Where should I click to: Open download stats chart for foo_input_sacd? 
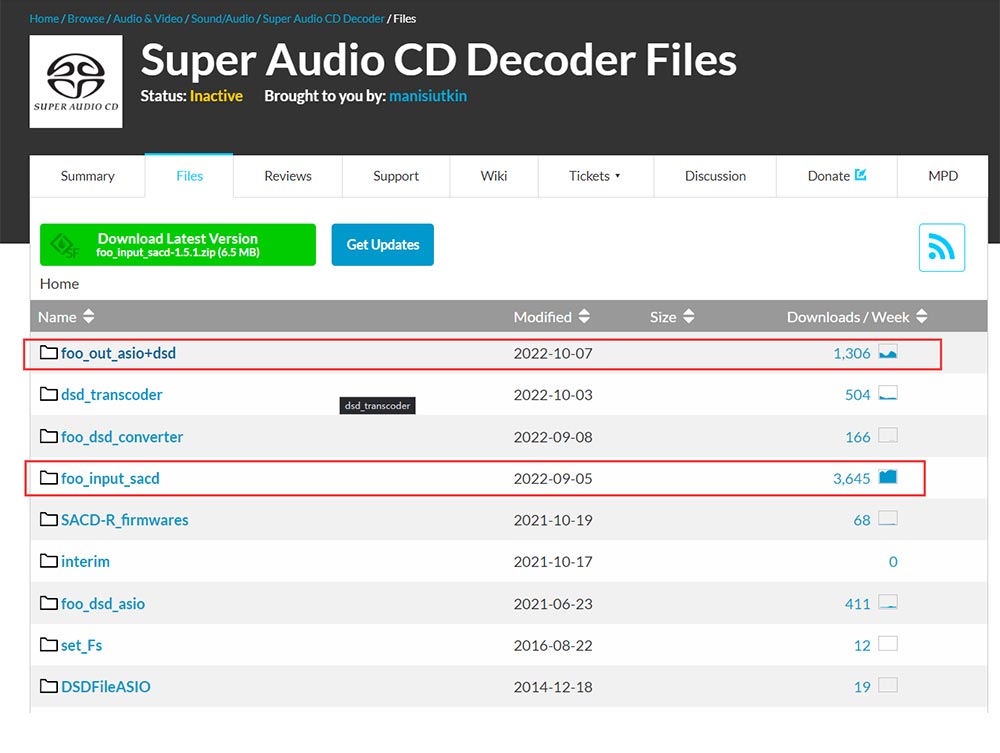pyautogui.click(x=888, y=477)
